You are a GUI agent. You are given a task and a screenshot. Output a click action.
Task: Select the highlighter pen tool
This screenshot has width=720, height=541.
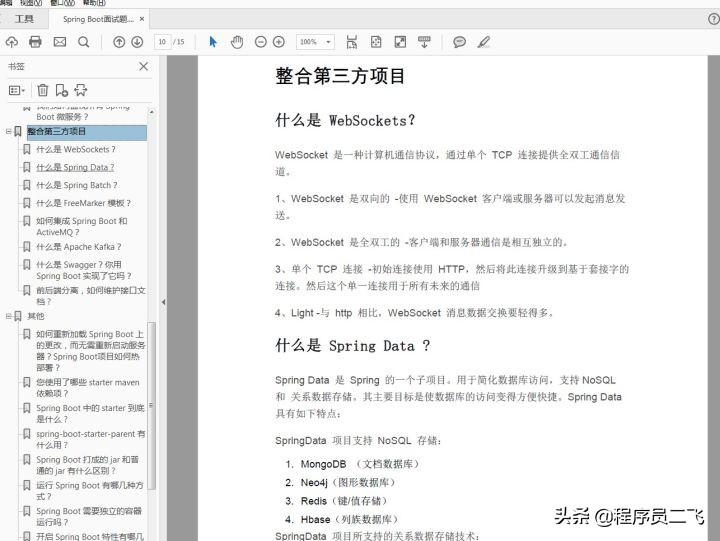[x=484, y=42]
